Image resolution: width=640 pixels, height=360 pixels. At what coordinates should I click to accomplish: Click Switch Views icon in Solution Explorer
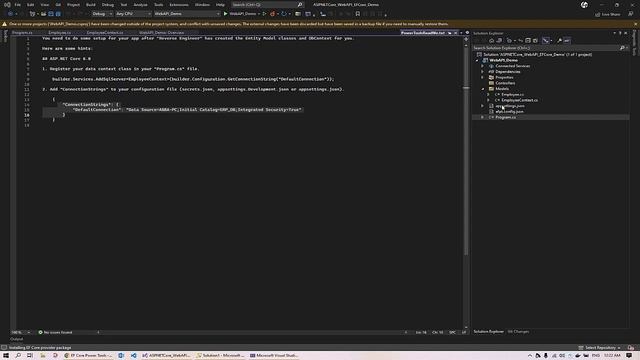pos(499,40)
